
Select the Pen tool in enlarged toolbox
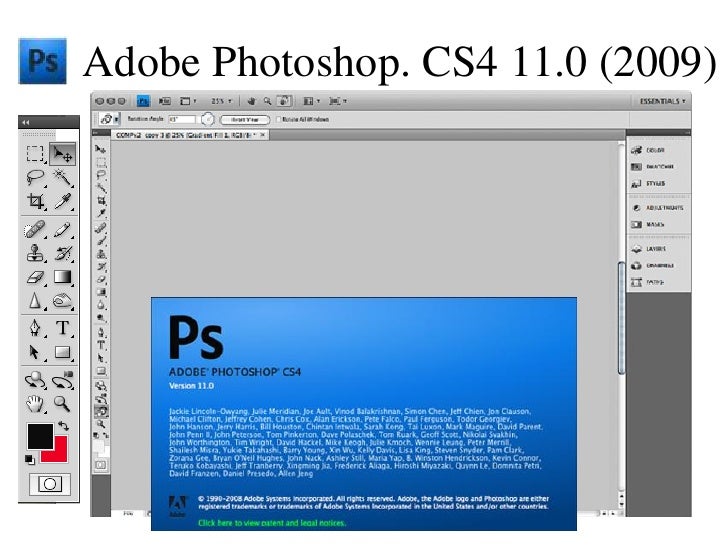point(35,328)
